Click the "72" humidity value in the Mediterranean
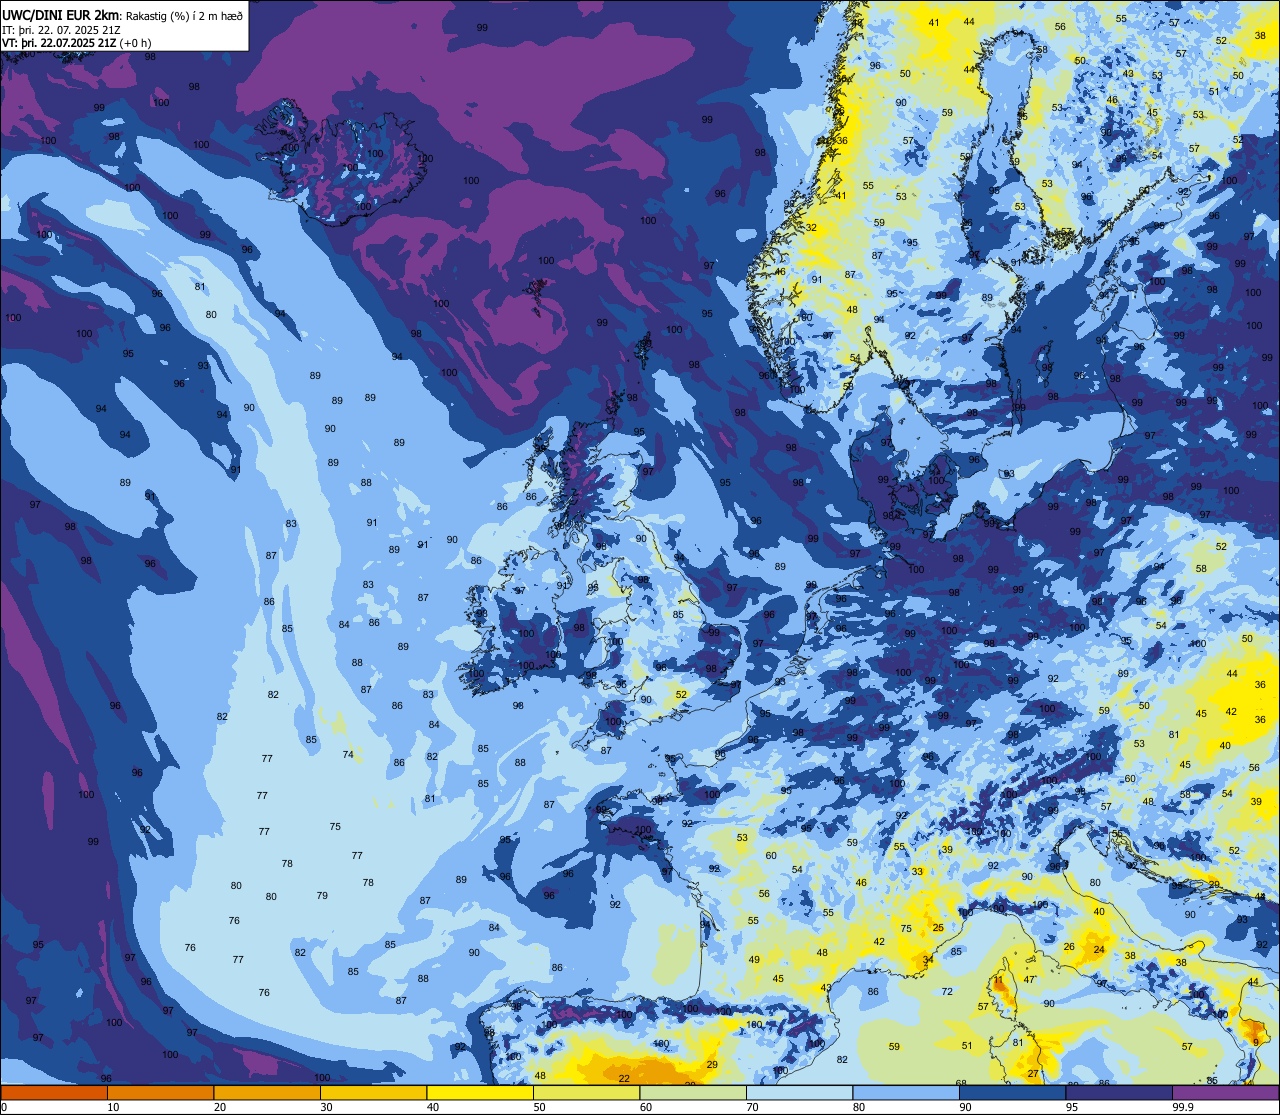 click(947, 992)
